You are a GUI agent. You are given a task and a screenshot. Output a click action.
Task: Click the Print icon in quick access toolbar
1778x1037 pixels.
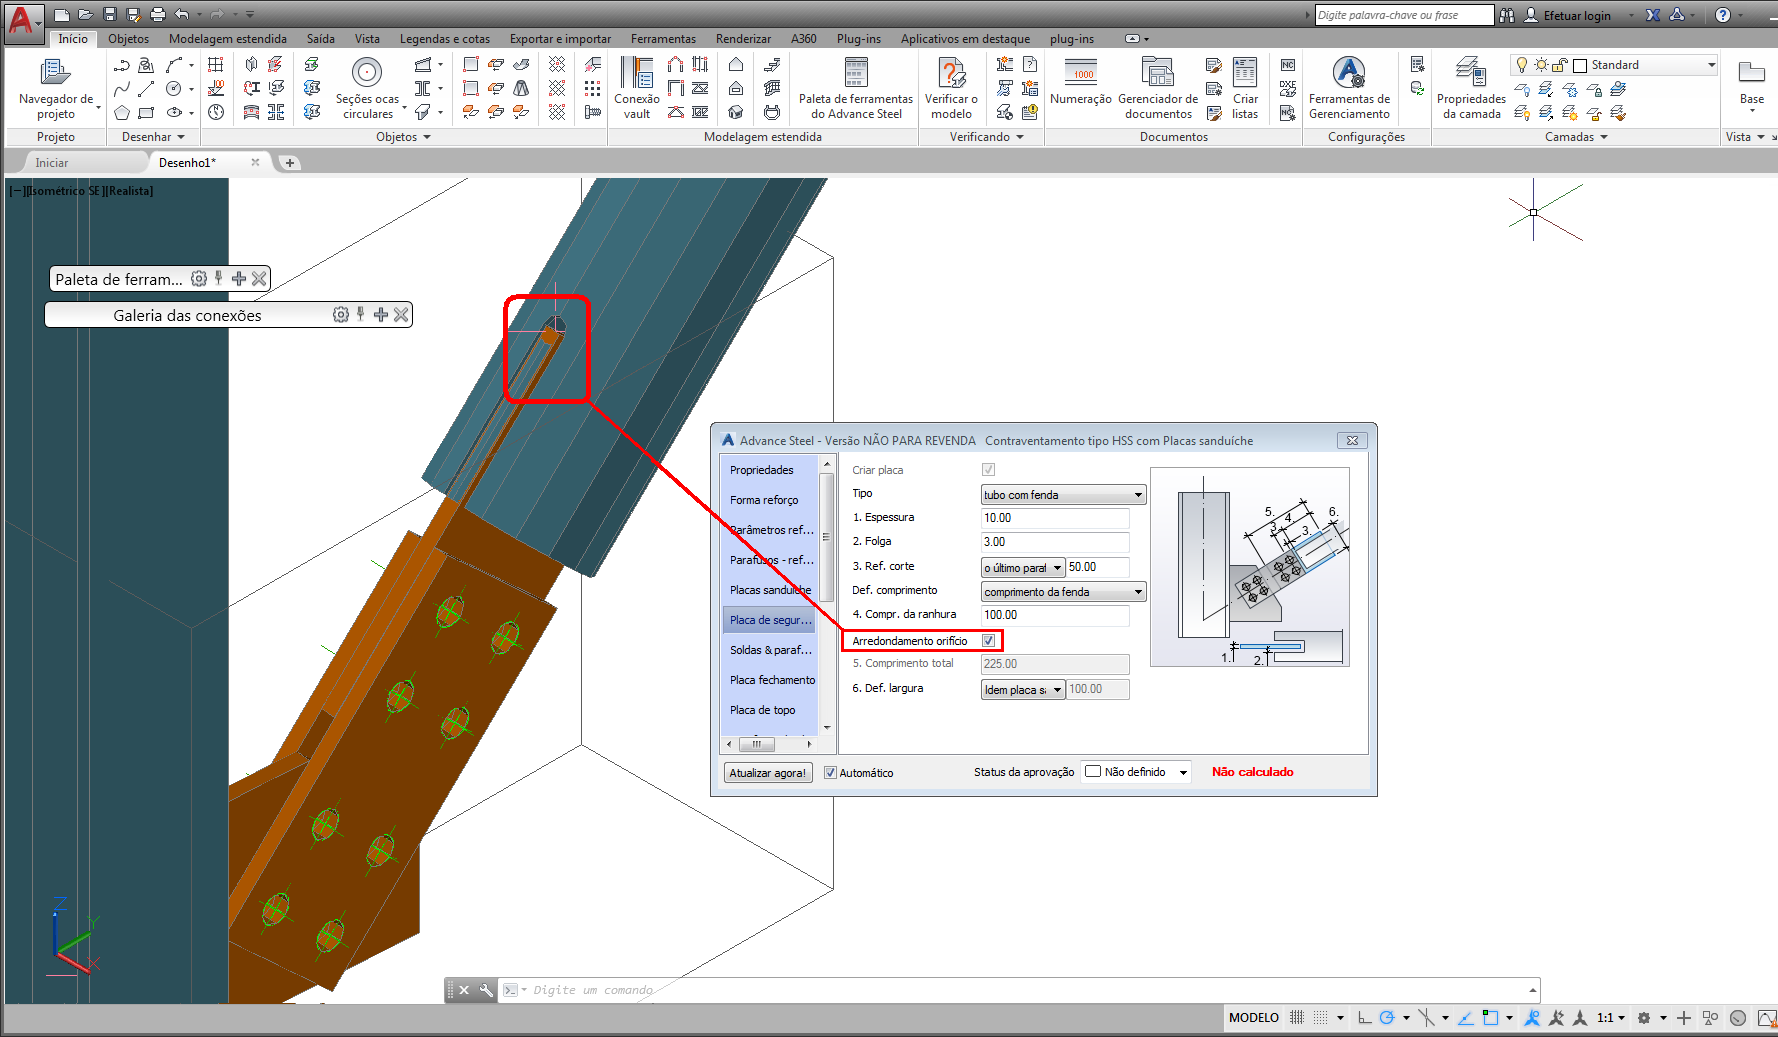(x=158, y=14)
